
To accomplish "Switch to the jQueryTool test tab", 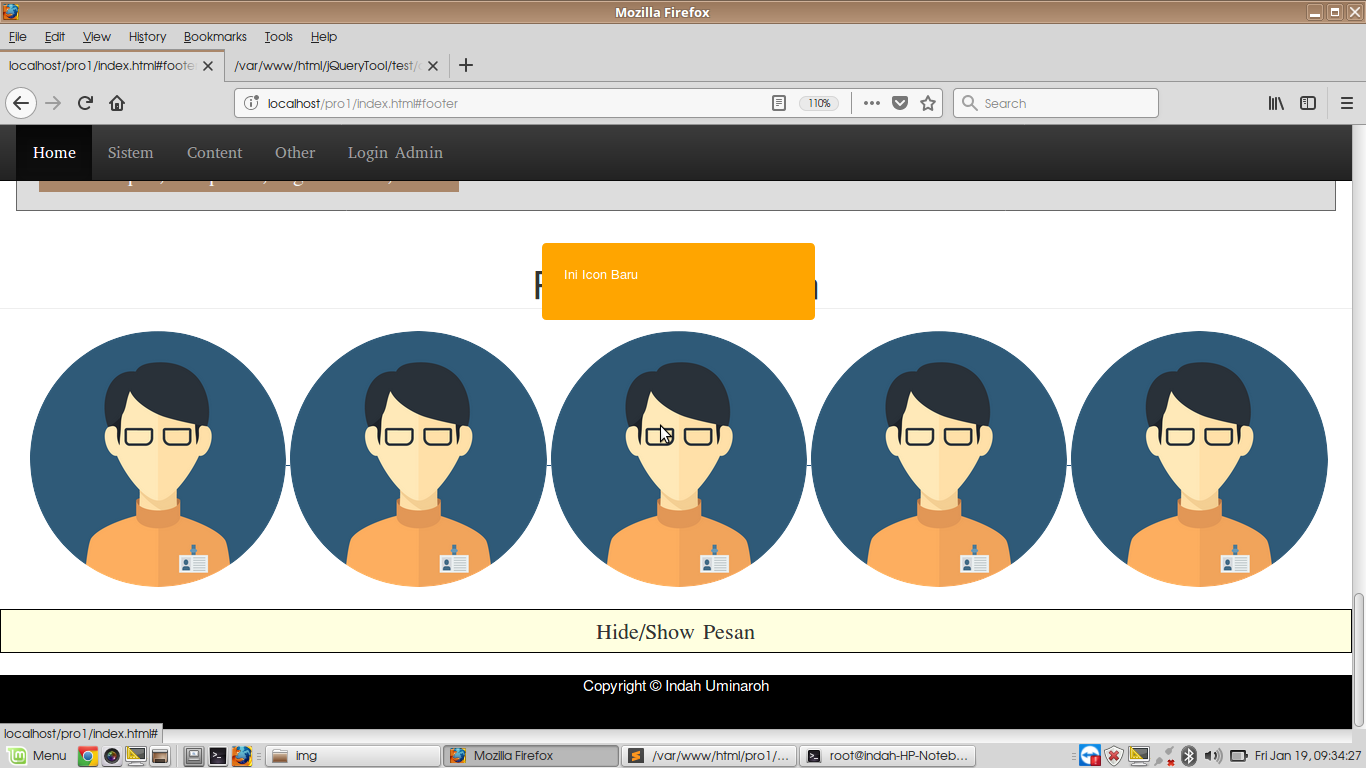I will click(x=330, y=65).
